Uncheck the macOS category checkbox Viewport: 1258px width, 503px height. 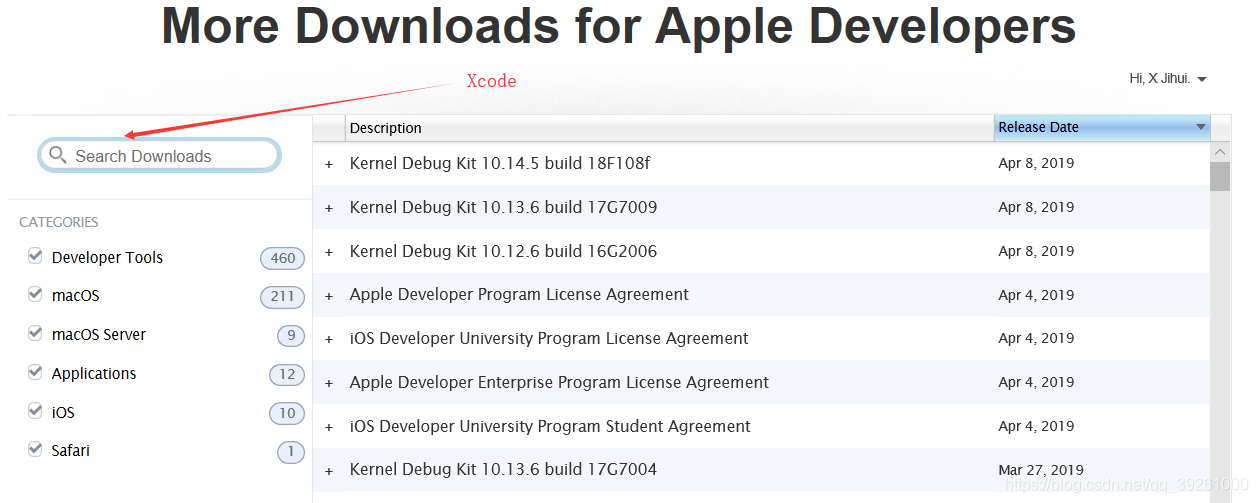(36, 295)
